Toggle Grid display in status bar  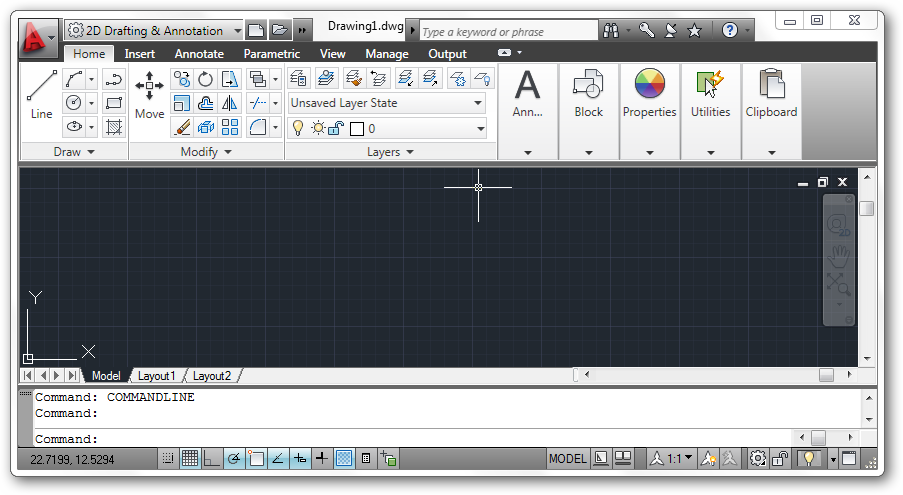189,459
